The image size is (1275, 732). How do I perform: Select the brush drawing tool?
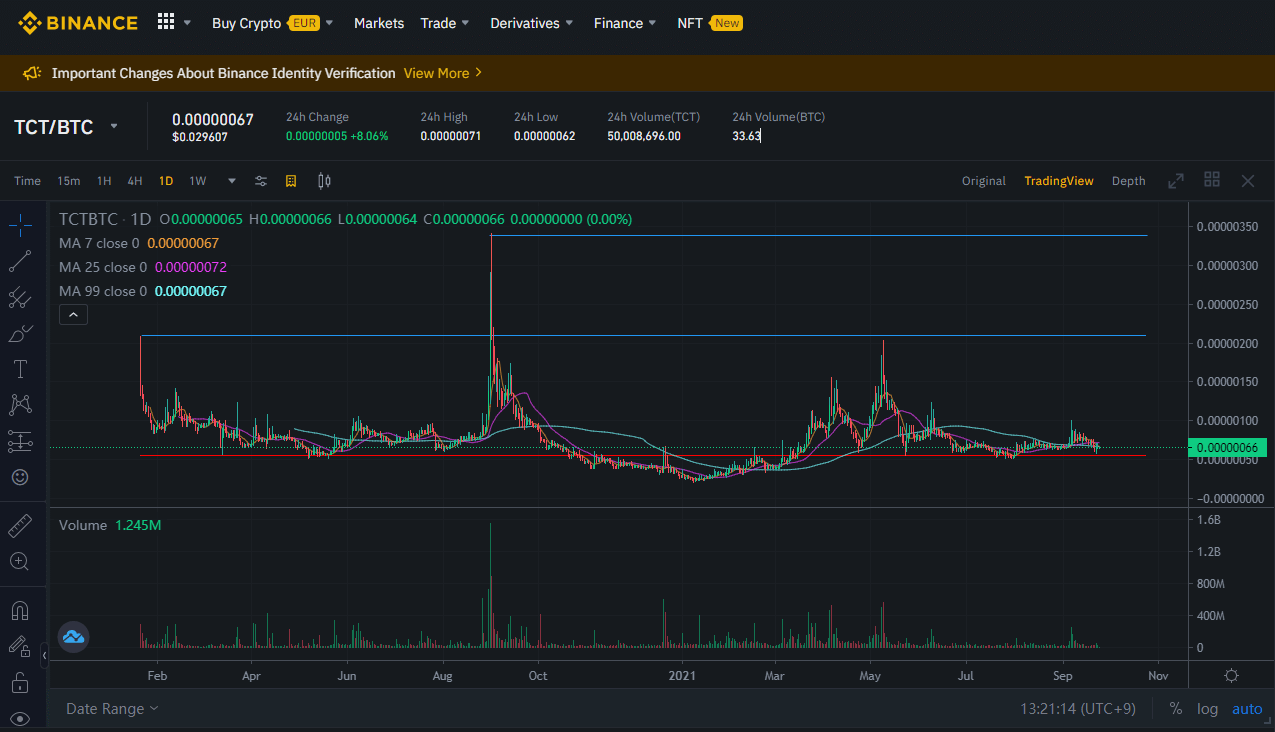[19, 334]
